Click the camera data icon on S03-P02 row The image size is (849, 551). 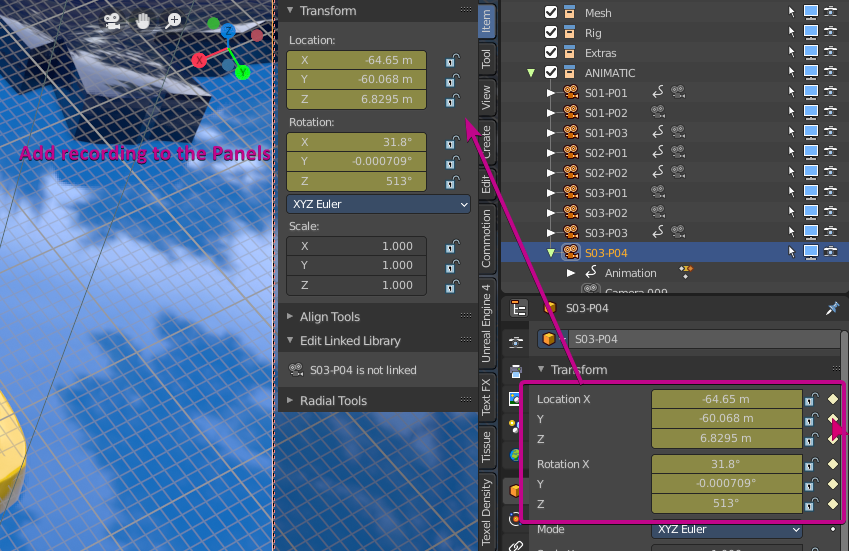(x=658, y=212)
